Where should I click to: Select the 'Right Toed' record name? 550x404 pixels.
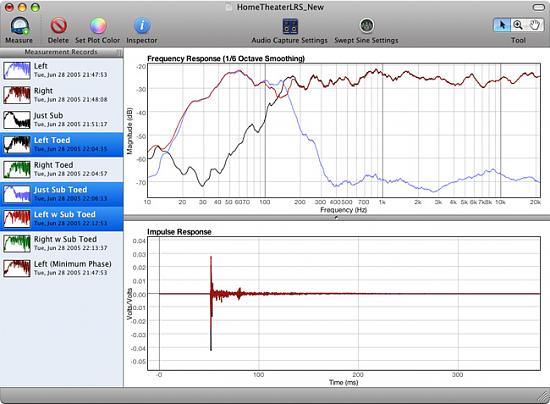click(x=54, y=165)
